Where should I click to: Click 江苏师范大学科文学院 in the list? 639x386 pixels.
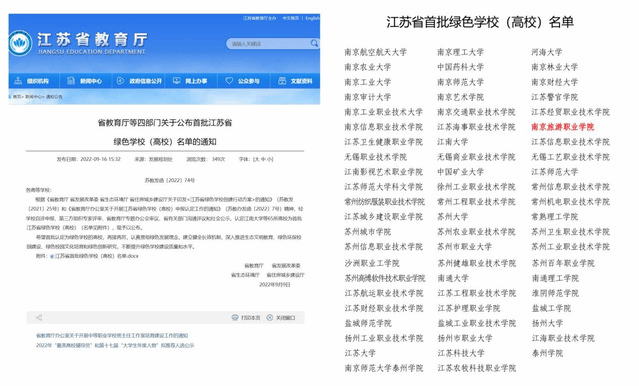coord(383,187)
